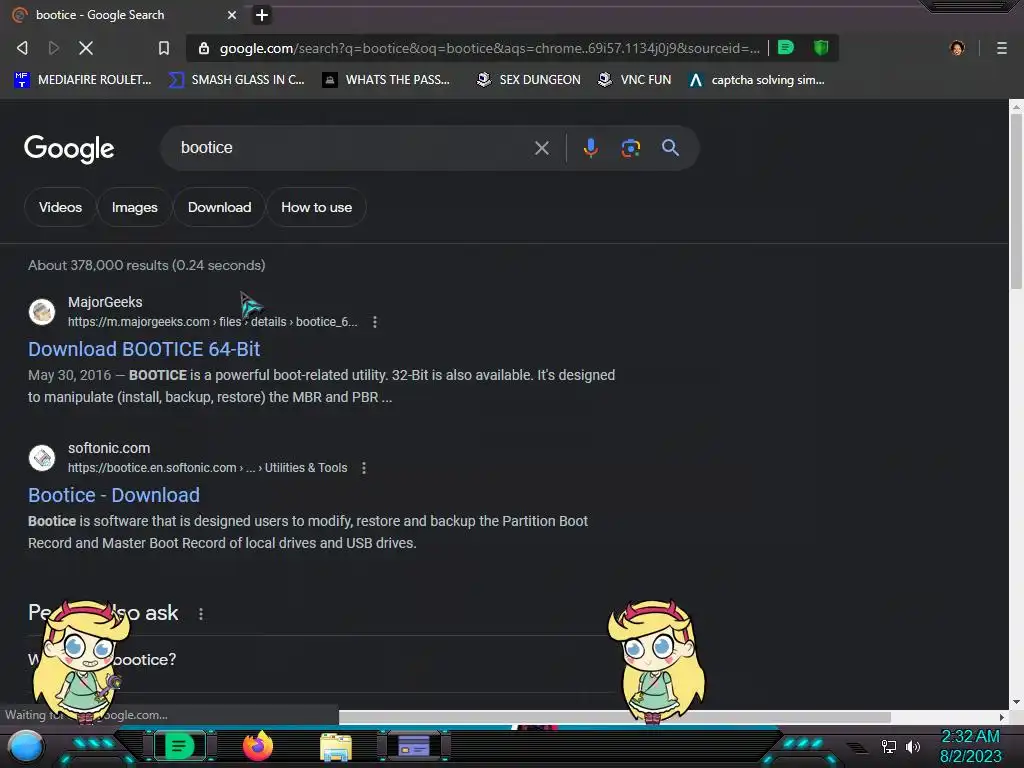Filter results by Videos

[60, 207]
